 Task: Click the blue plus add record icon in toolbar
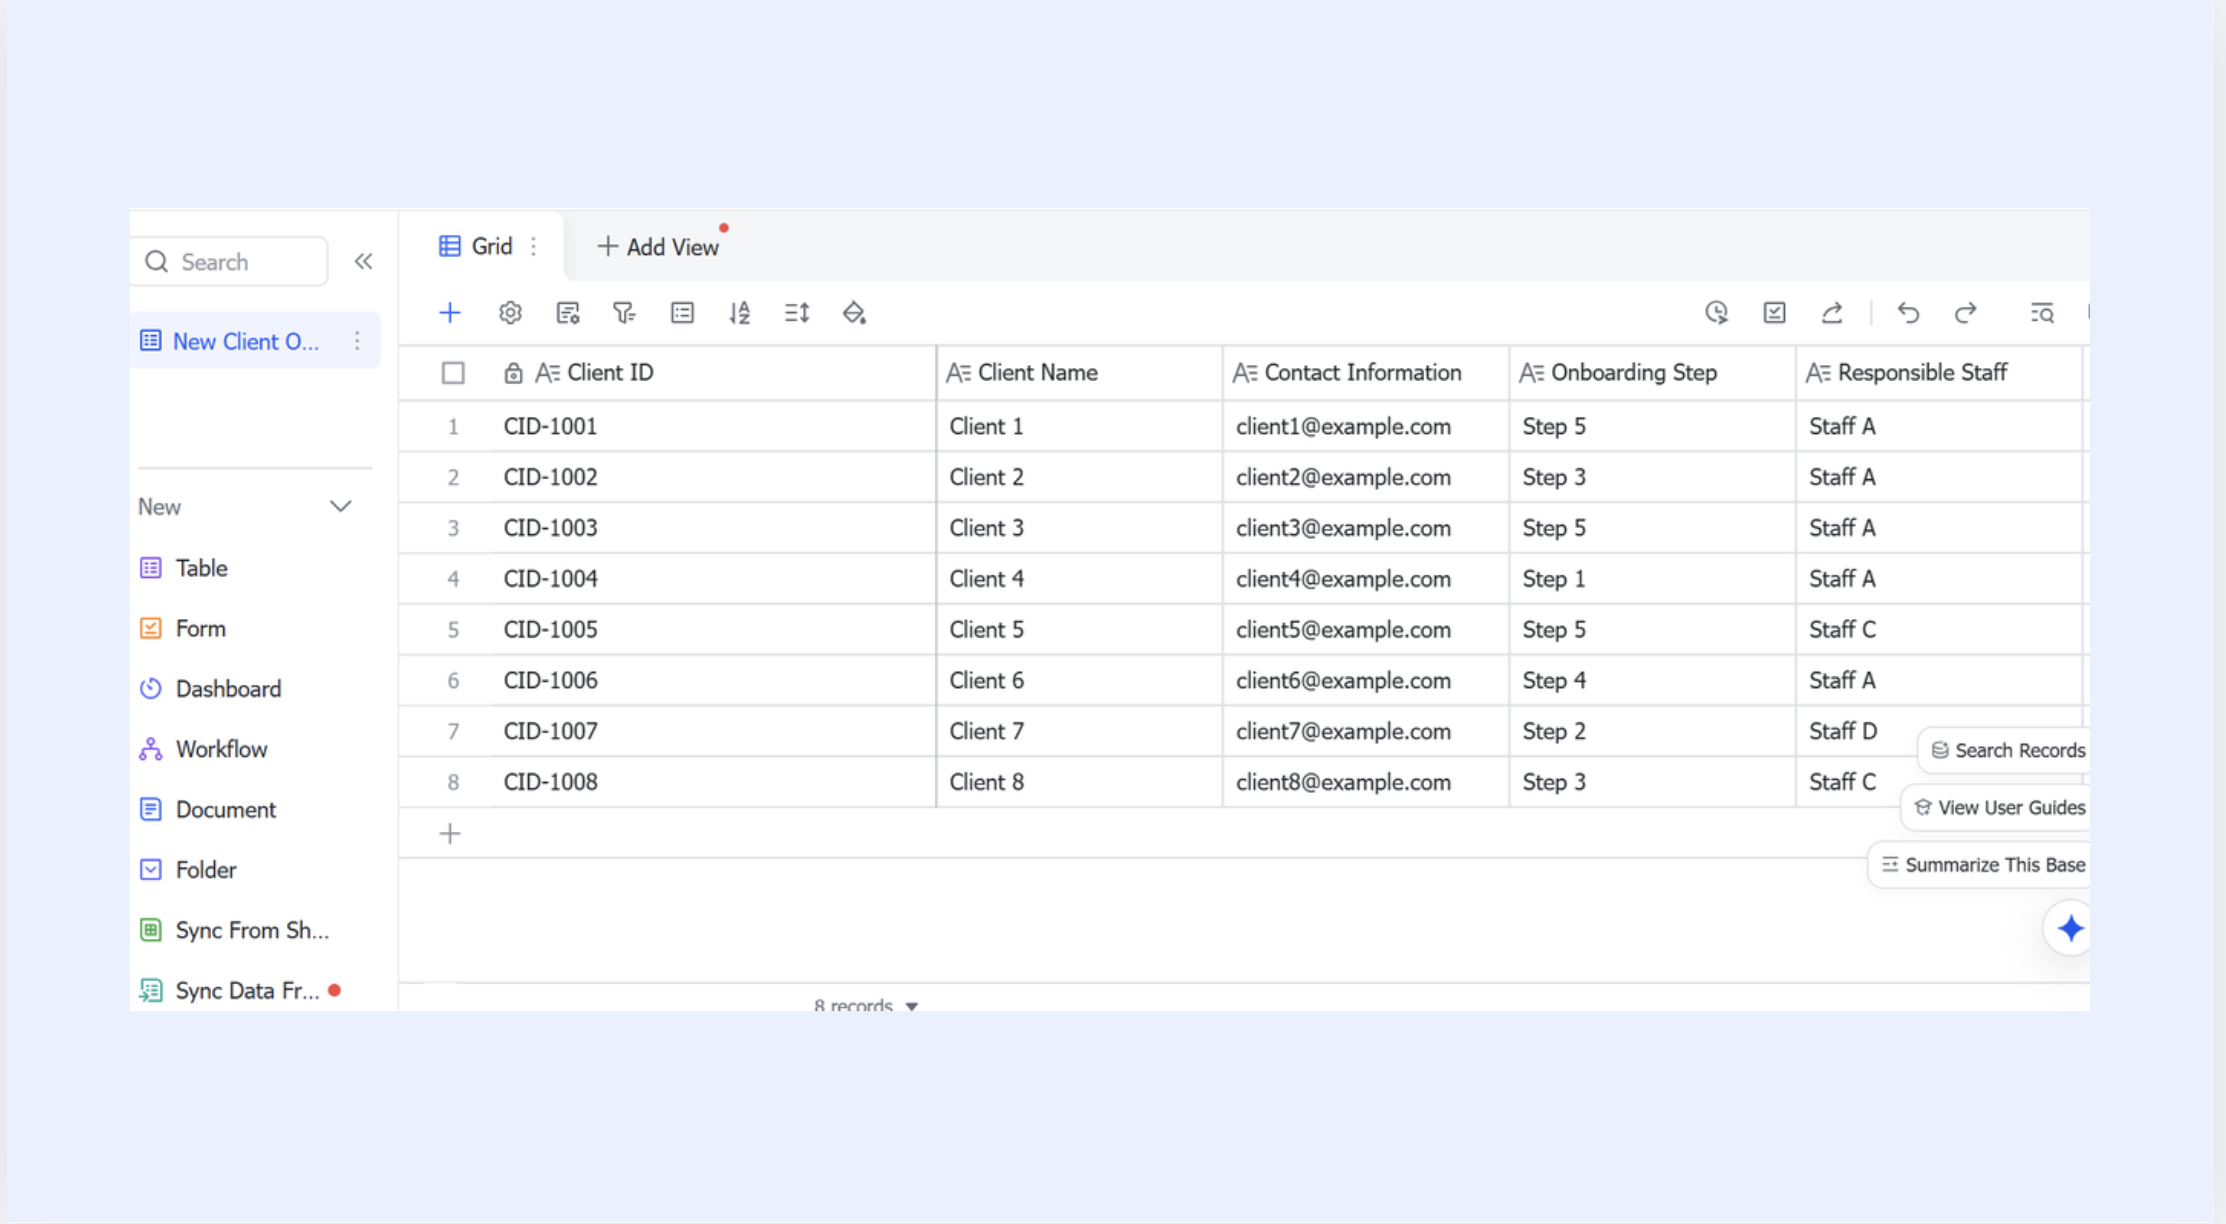450,313
